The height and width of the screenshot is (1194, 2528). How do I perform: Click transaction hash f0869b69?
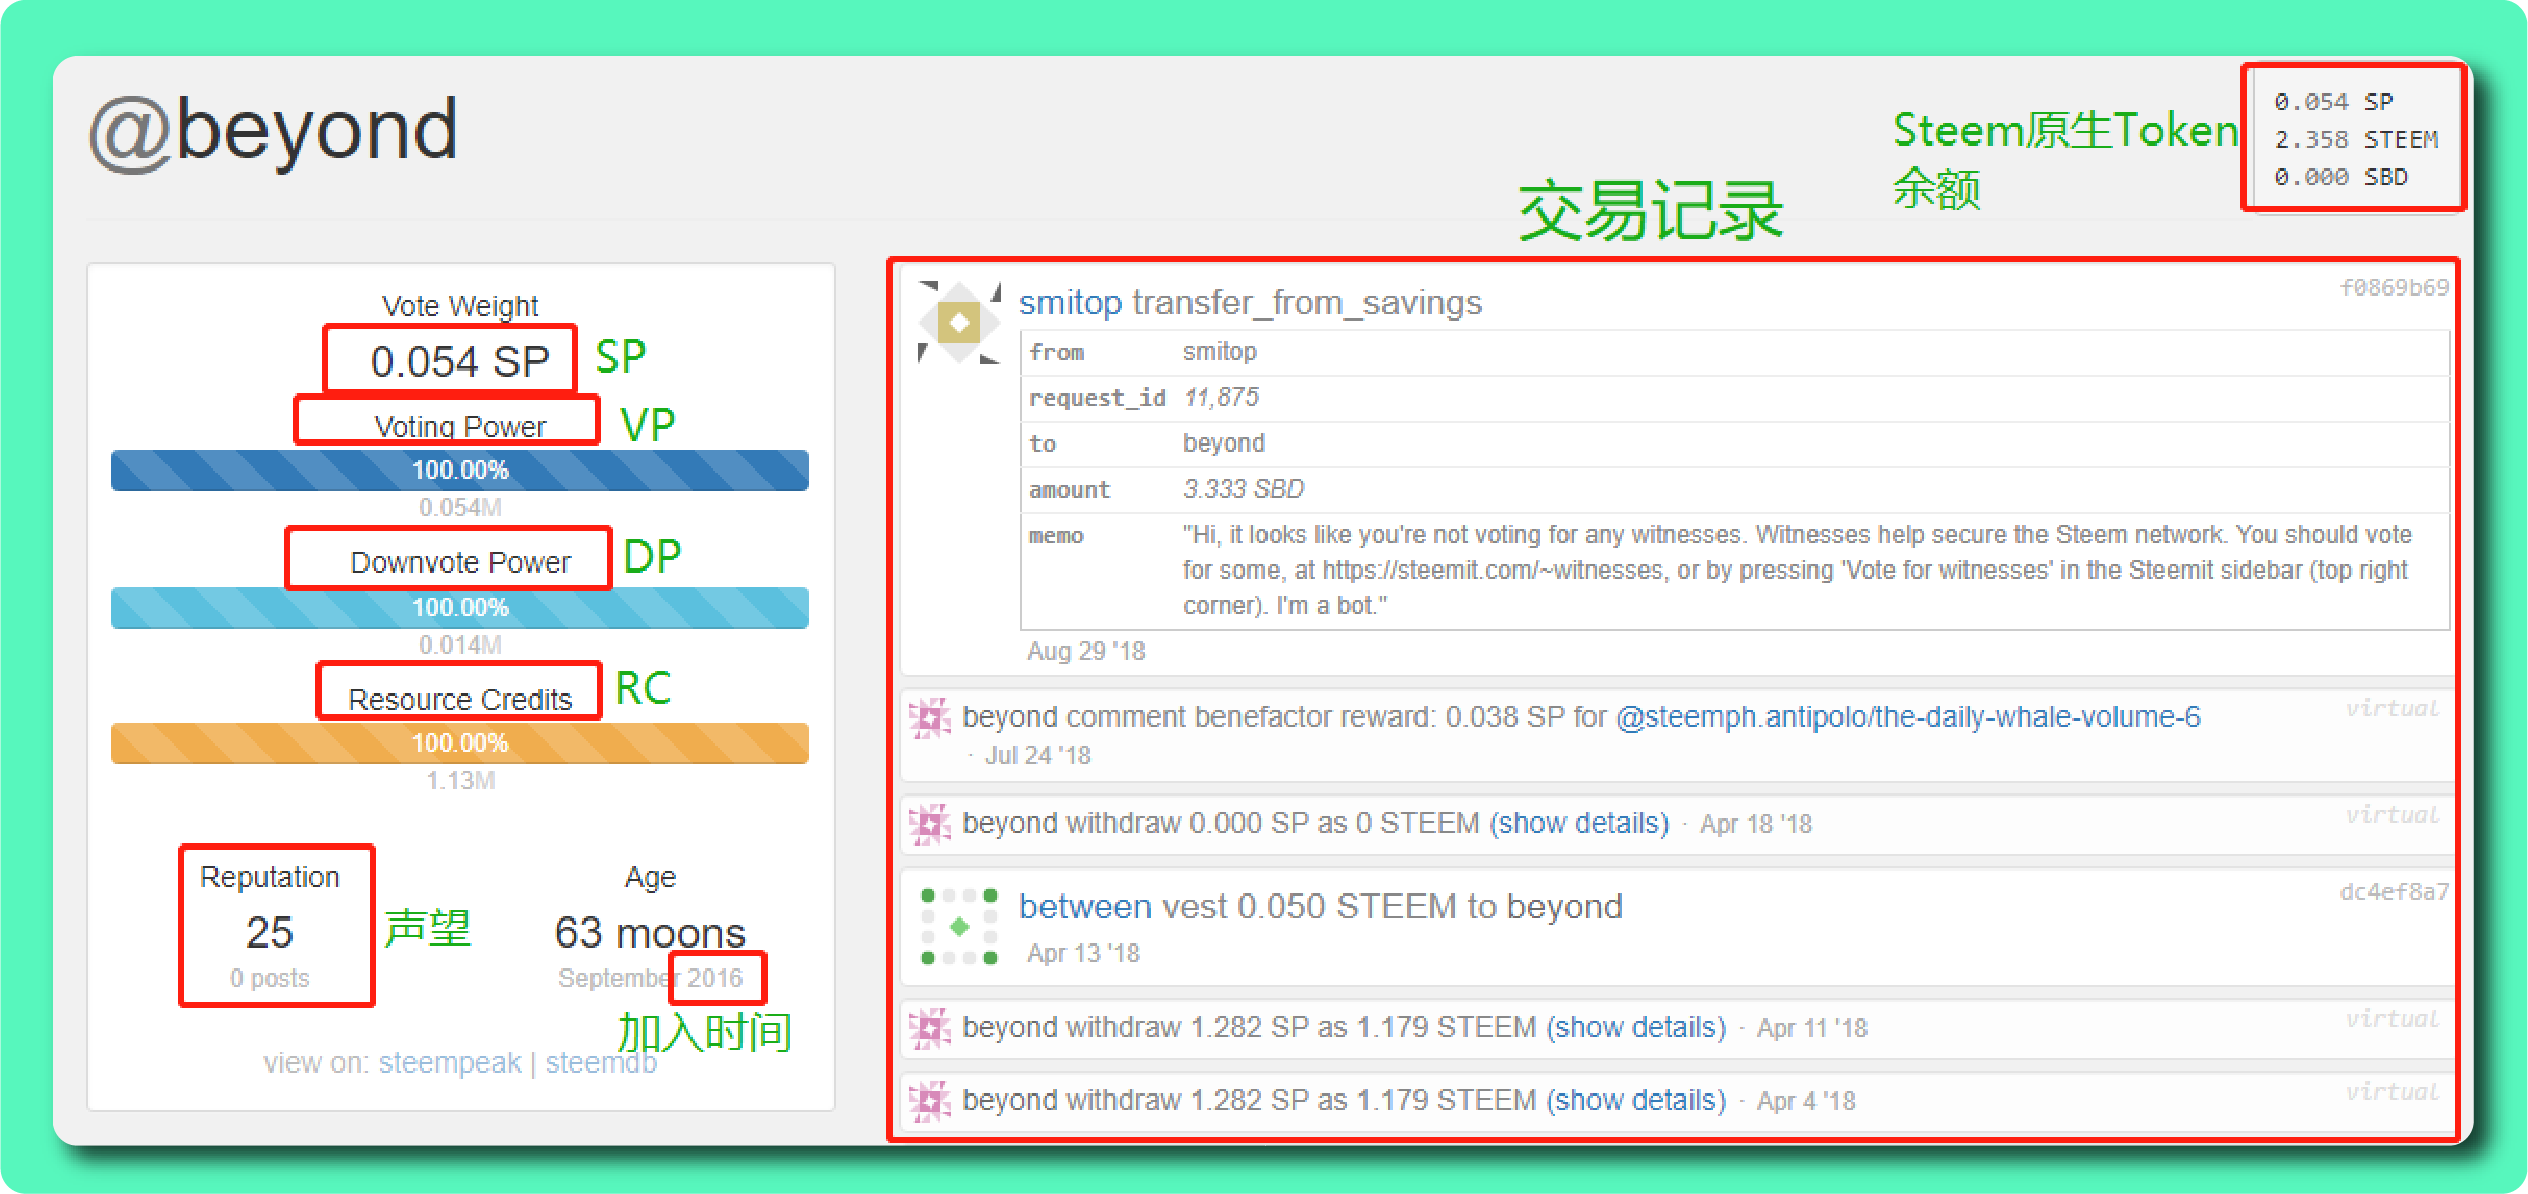point(2393,288)
